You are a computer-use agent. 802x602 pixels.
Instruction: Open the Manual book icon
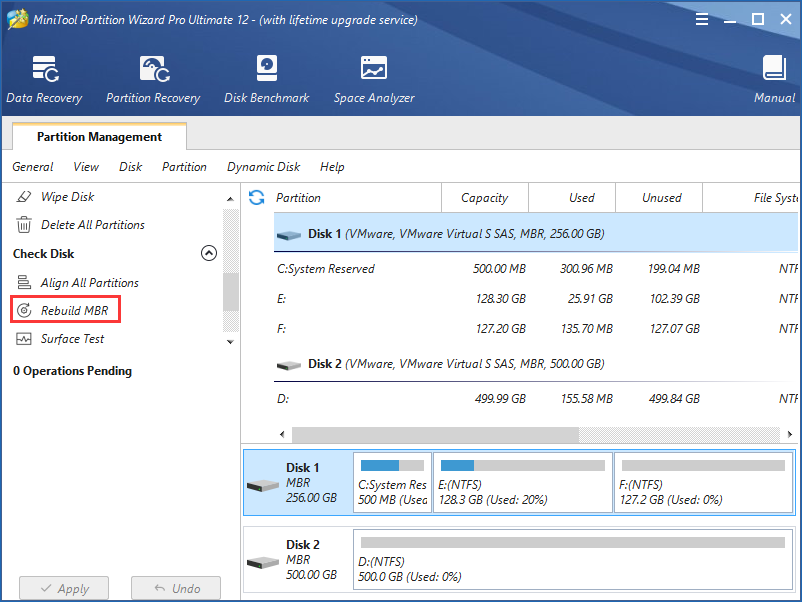[774, 68]
